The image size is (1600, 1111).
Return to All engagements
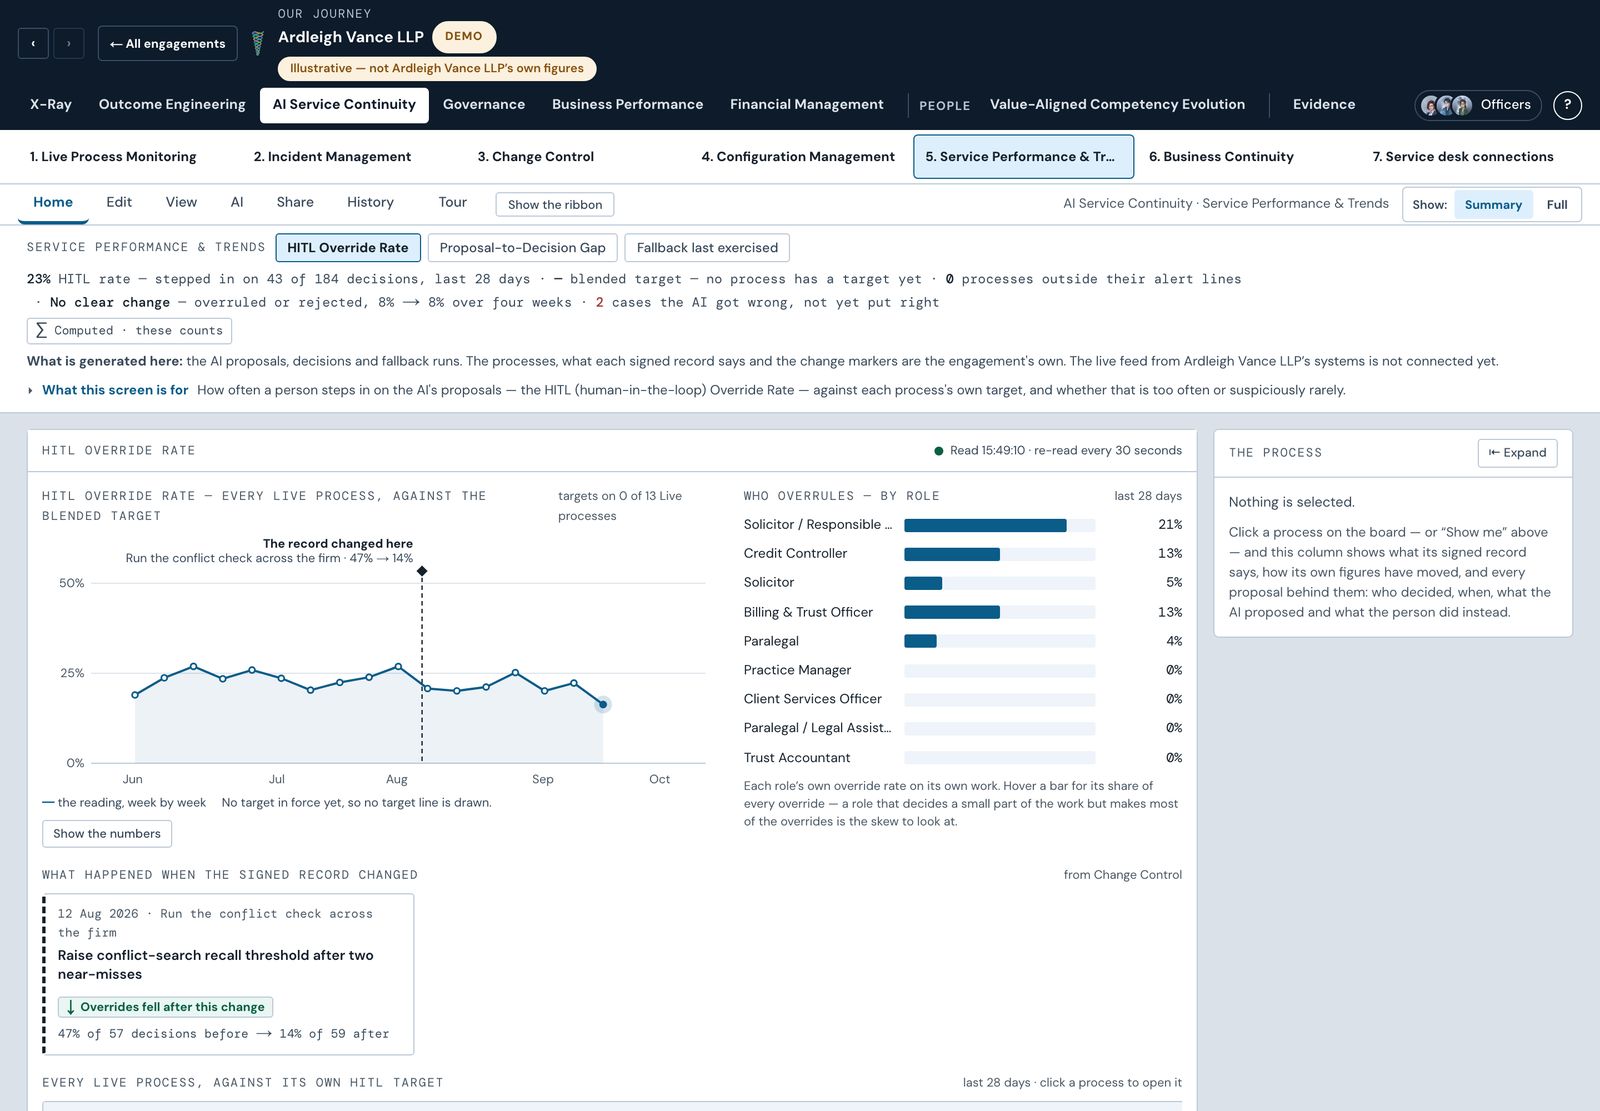168,43
